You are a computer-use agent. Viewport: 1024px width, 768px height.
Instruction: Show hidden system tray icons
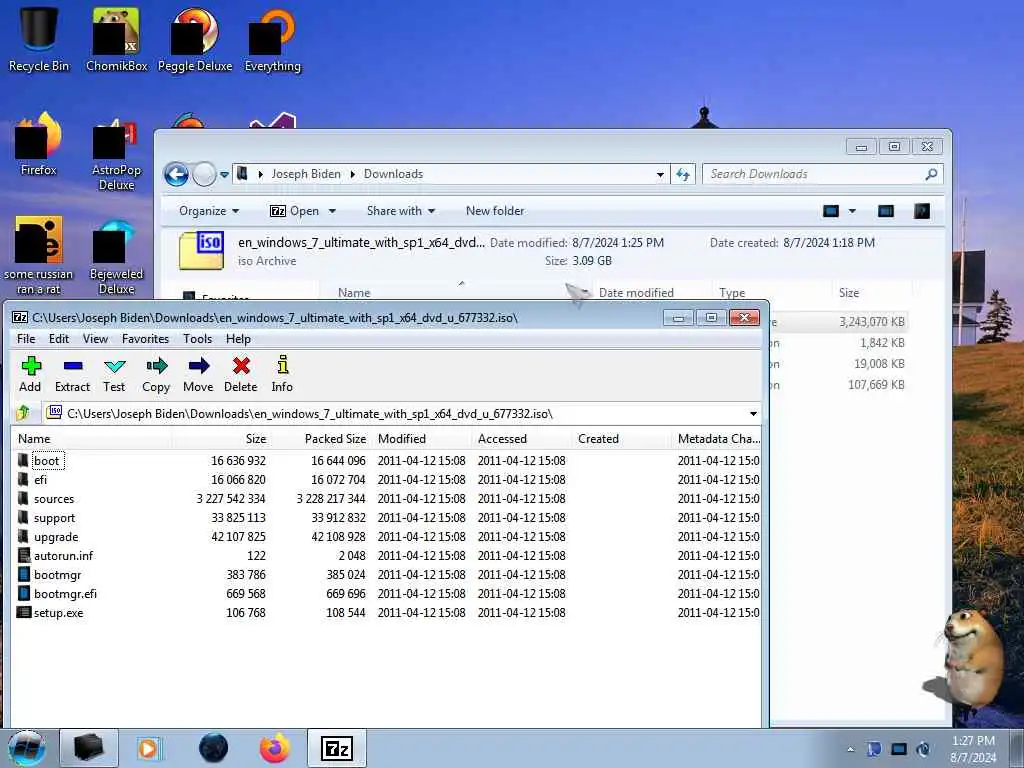850,749
